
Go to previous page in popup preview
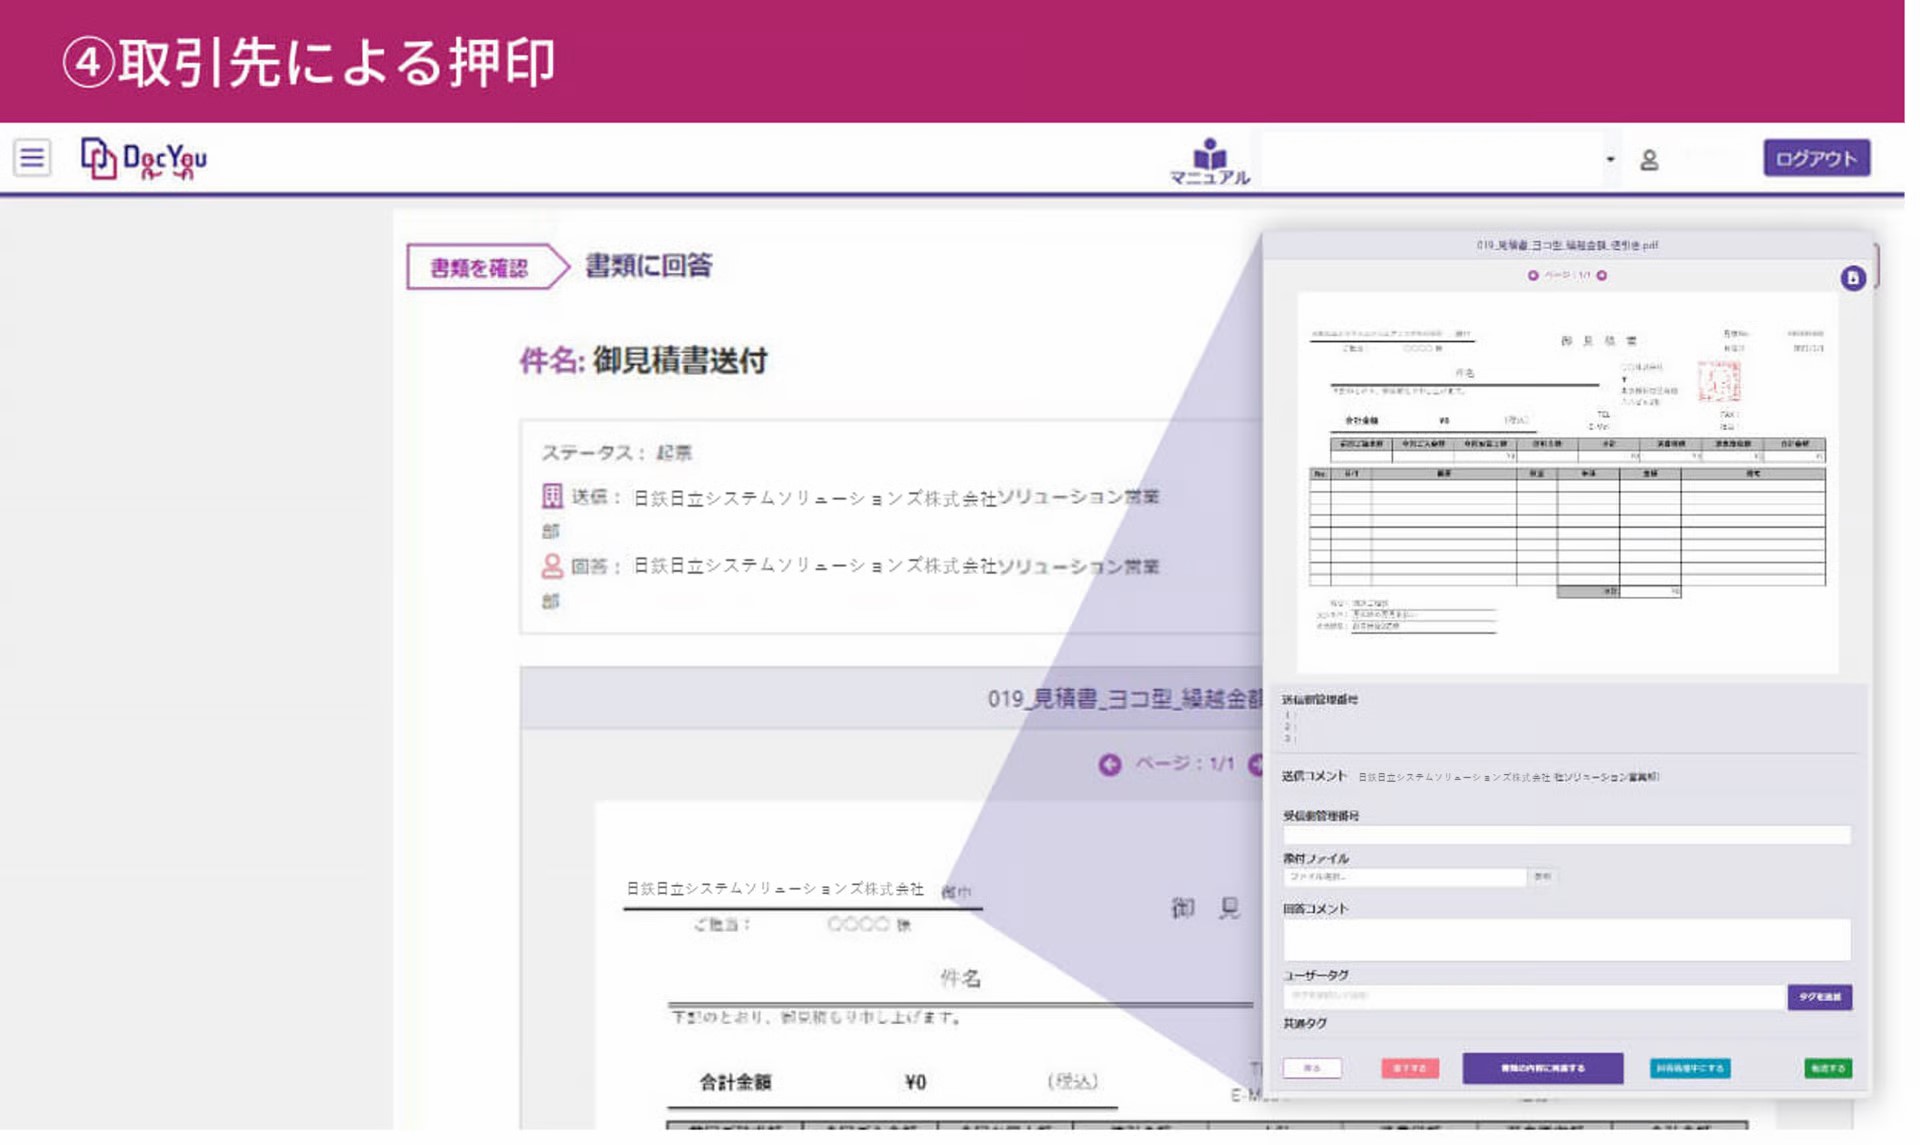(x=1533, y=275)
